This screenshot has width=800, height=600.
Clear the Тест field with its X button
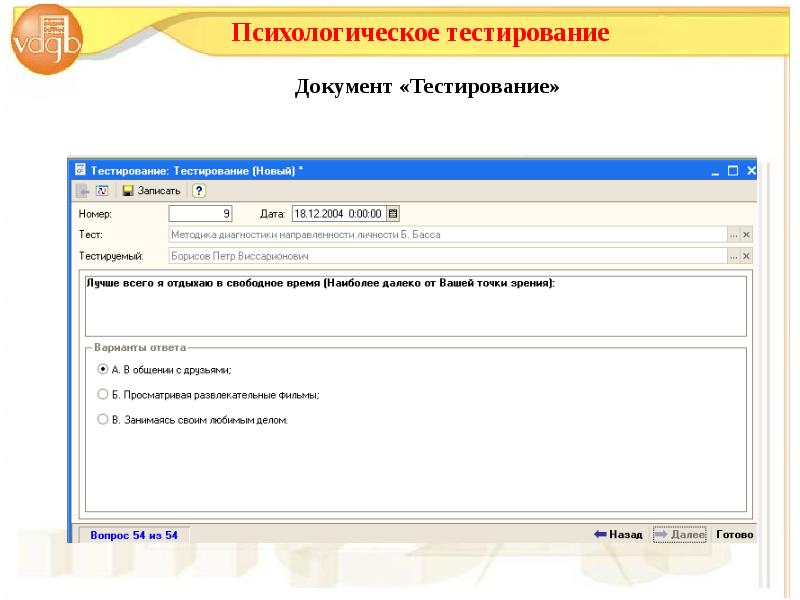pyautogui.click(x=746, y=235)
